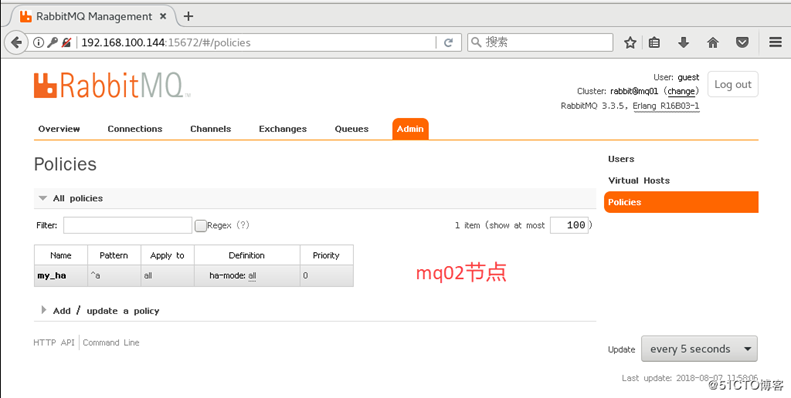The height and width of the screenshot is (398, 791).
Task: Open Users in the admin sidebar
Action: pyautogui.click(x=621, y=159)
